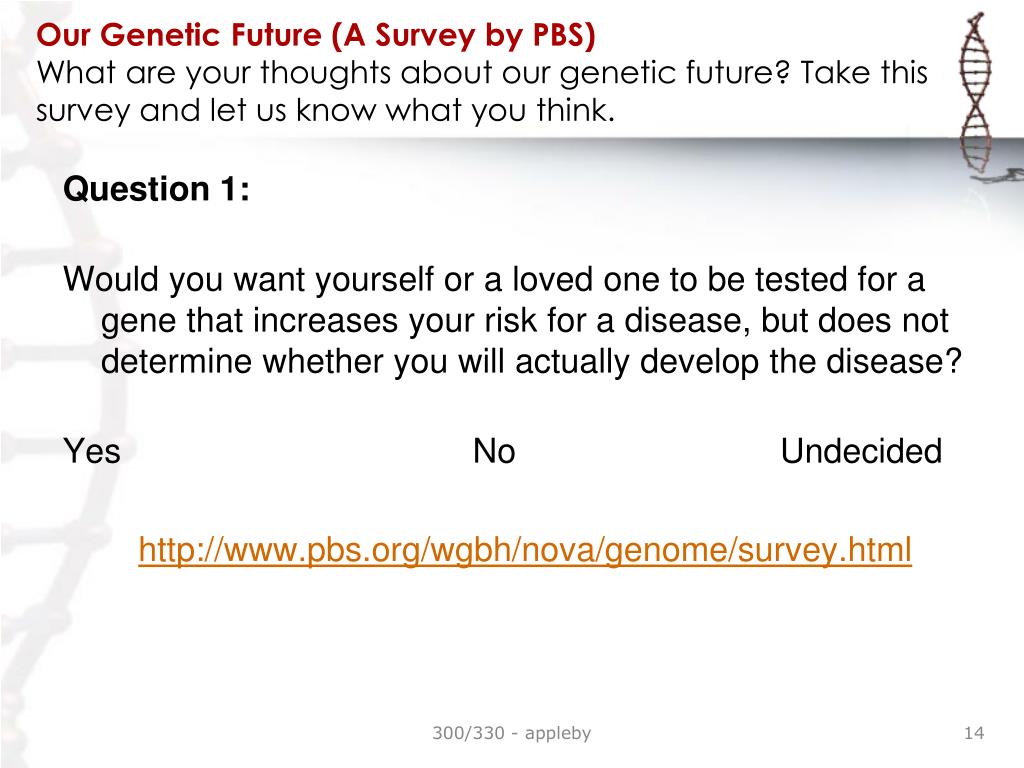The width and height of the screenshot is (1024, 768).
Task: Click the DNA helix icon top right
Action: pyautogui.click(x=976, y=95)
